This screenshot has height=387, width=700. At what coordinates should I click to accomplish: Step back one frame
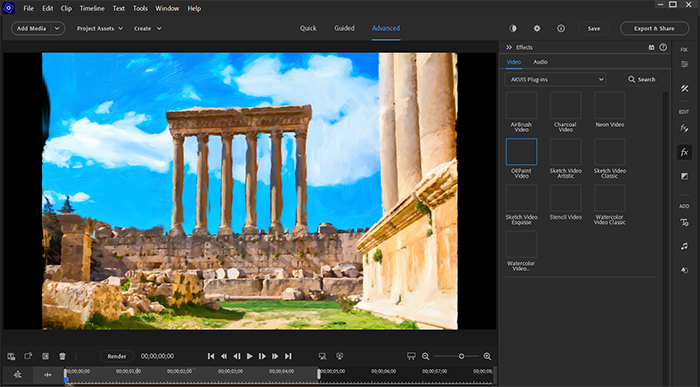237,356
